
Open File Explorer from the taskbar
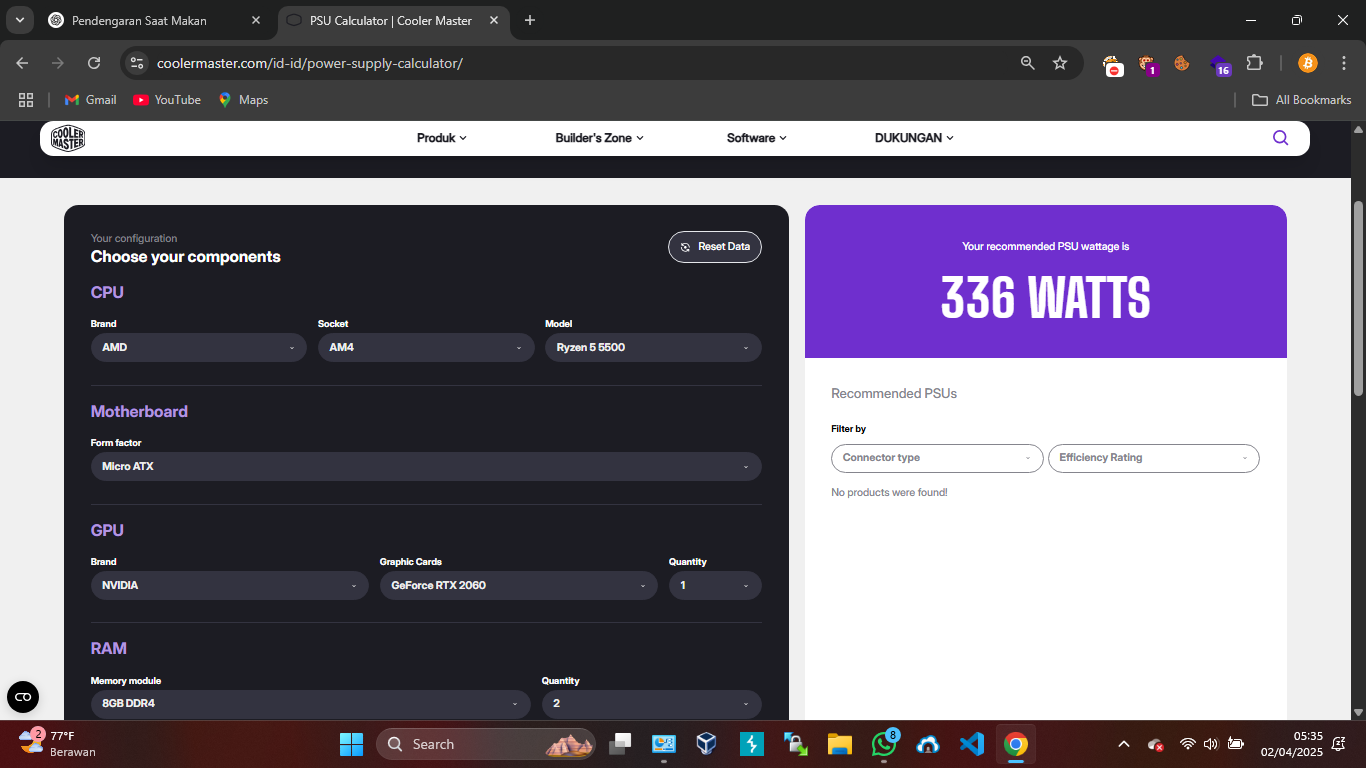click(x=839, y=744)
